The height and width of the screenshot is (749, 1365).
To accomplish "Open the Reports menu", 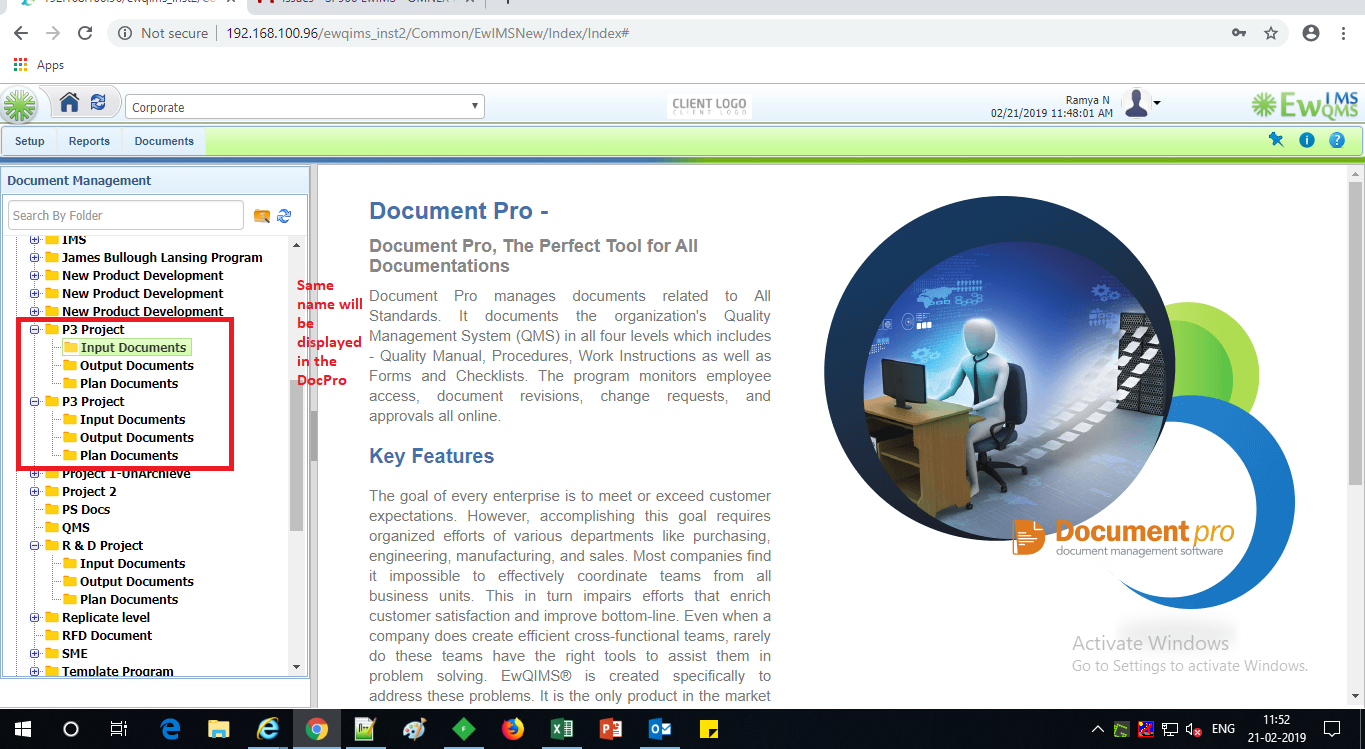I will pyautogui.click(x=89, y=141).
